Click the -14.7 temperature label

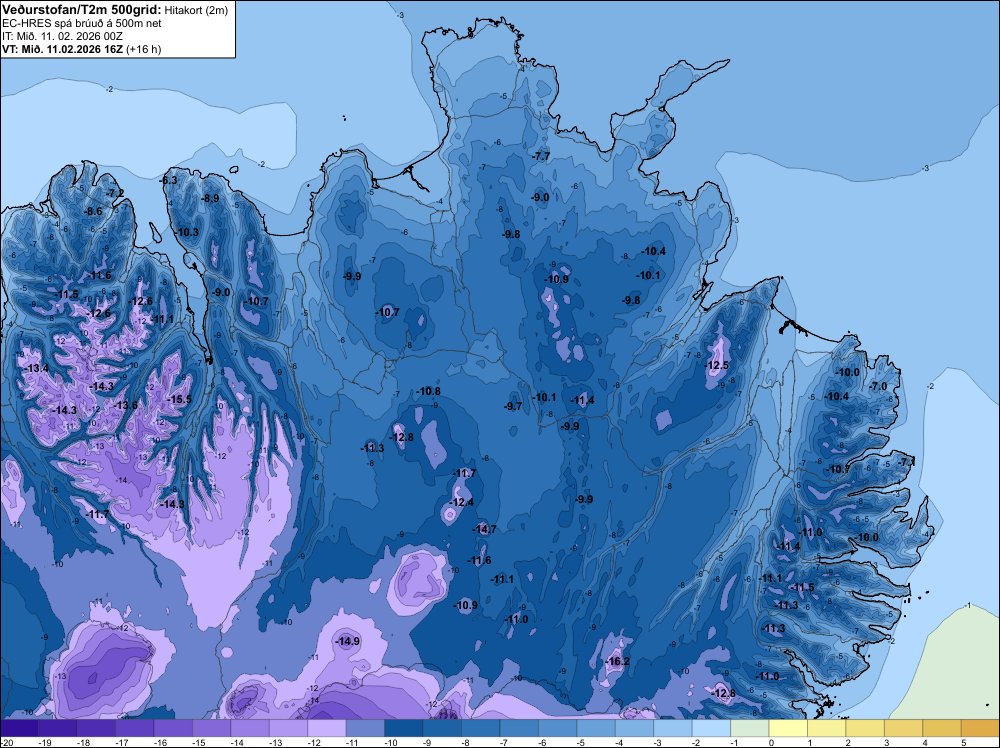point(484,529)
